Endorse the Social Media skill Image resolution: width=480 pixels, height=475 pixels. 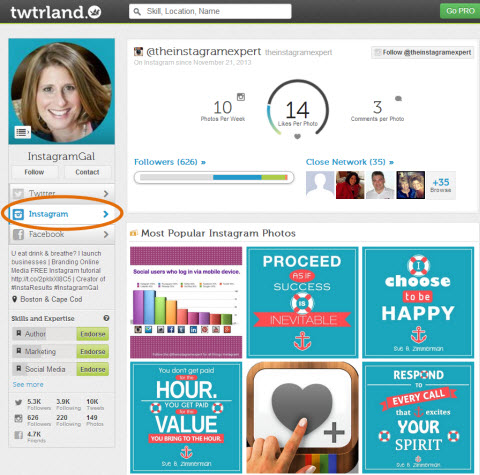93,369
